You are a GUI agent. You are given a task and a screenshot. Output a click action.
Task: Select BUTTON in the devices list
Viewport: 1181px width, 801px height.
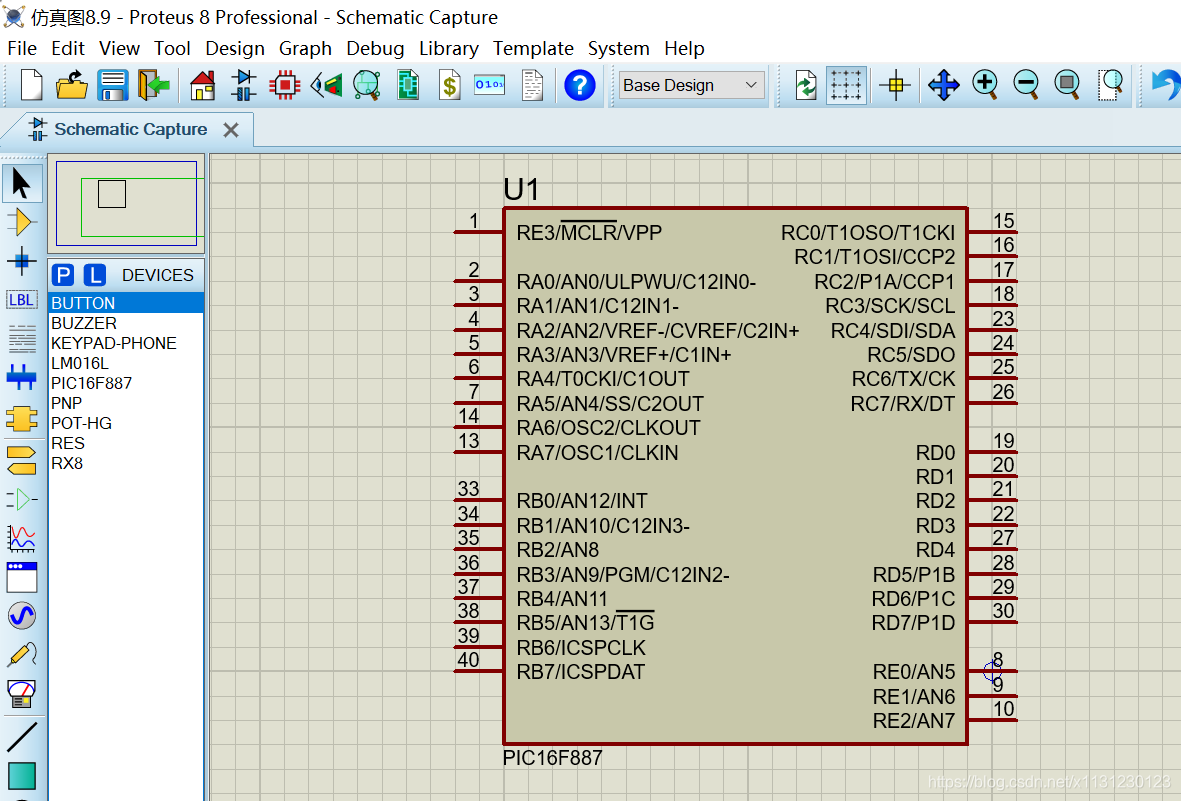126,303
